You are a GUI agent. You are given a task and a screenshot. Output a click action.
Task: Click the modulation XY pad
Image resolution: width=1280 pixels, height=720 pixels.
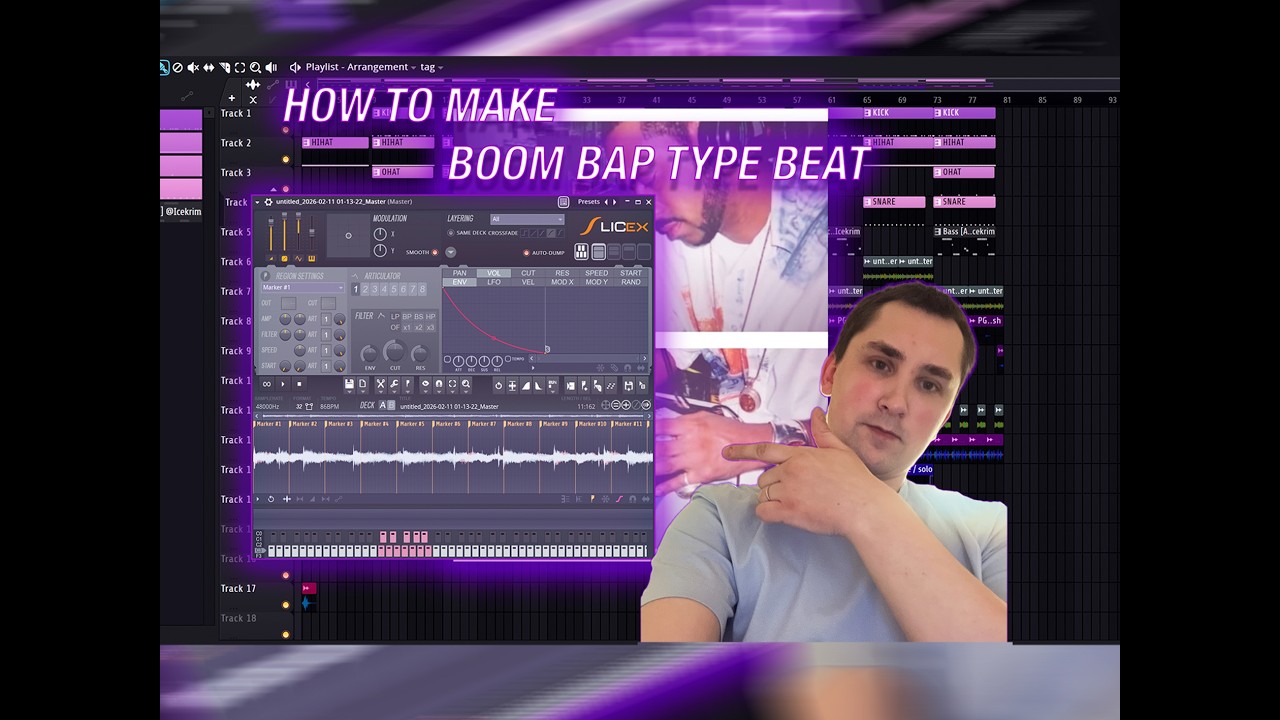tap(348, 235)
